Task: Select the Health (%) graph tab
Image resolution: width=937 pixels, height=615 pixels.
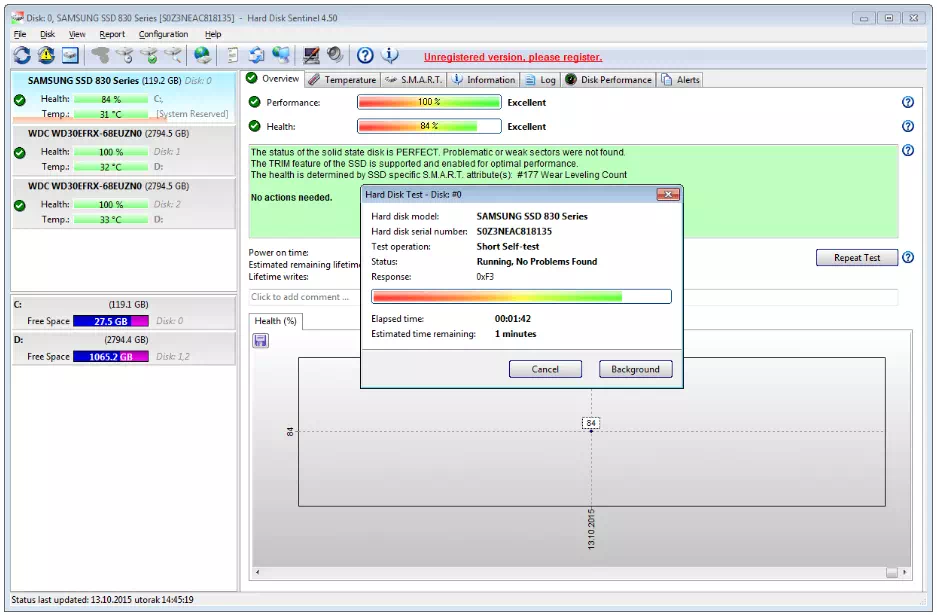Action: [x=275, y=321]
